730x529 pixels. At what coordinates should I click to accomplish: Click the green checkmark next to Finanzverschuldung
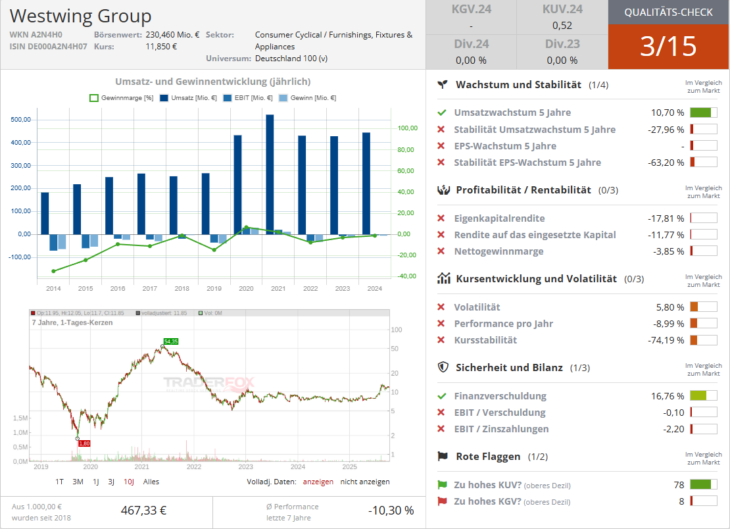point(442,396)
